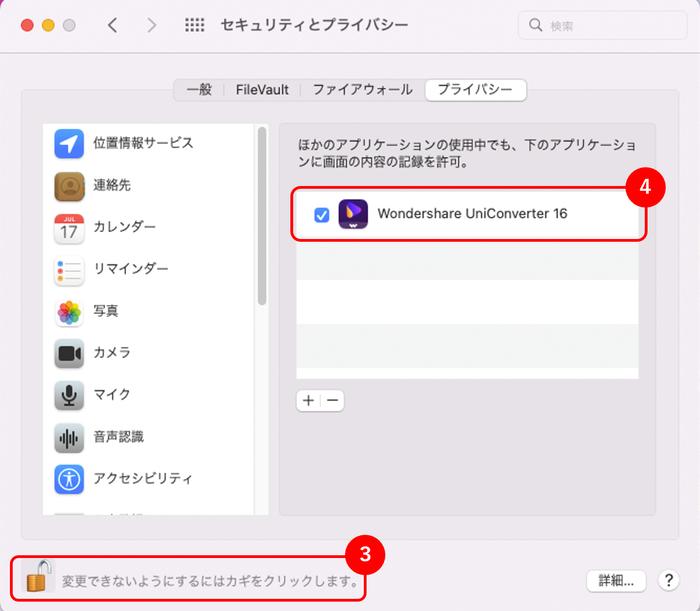Close the preferences window with red button
Screen dimensions: 700x611
click(x=27, y=25)
